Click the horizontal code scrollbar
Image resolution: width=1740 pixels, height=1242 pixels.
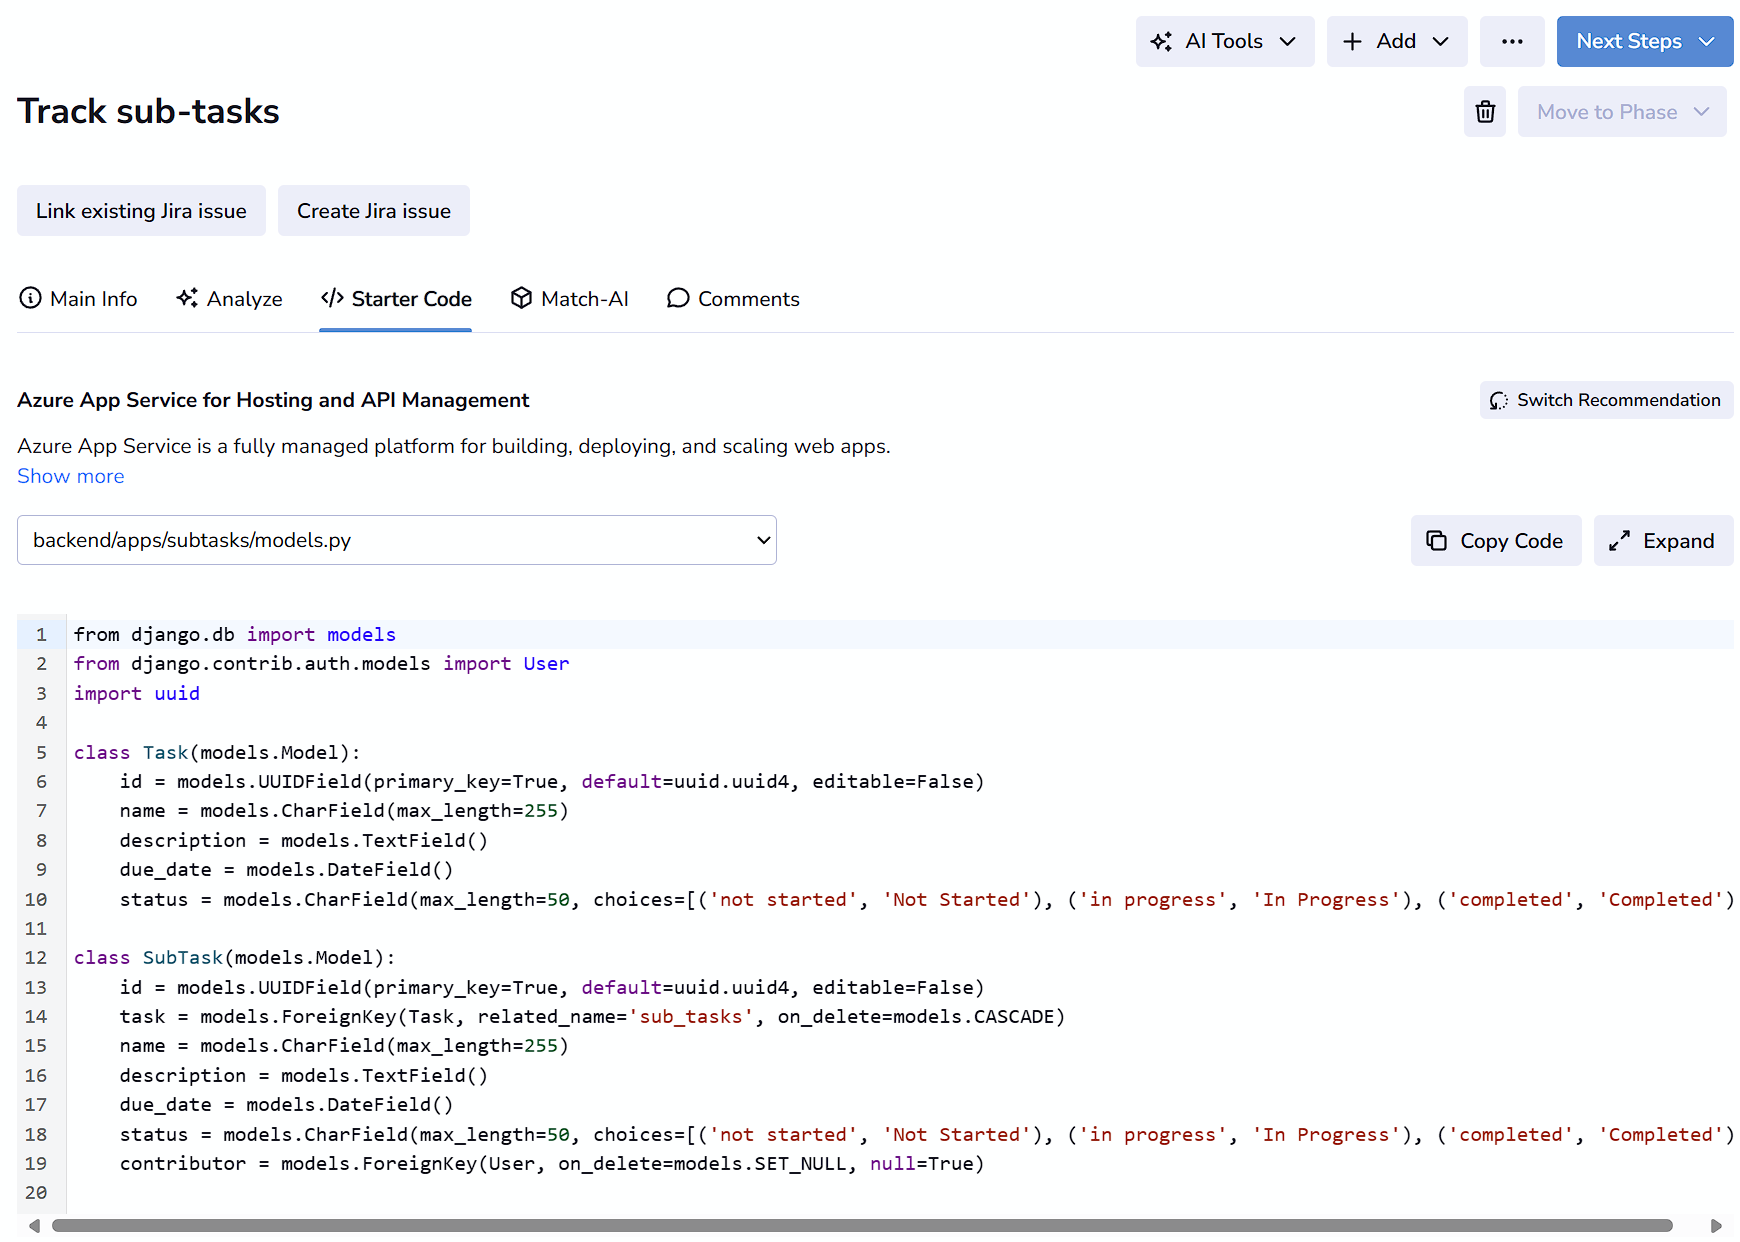pos(861,1226)
